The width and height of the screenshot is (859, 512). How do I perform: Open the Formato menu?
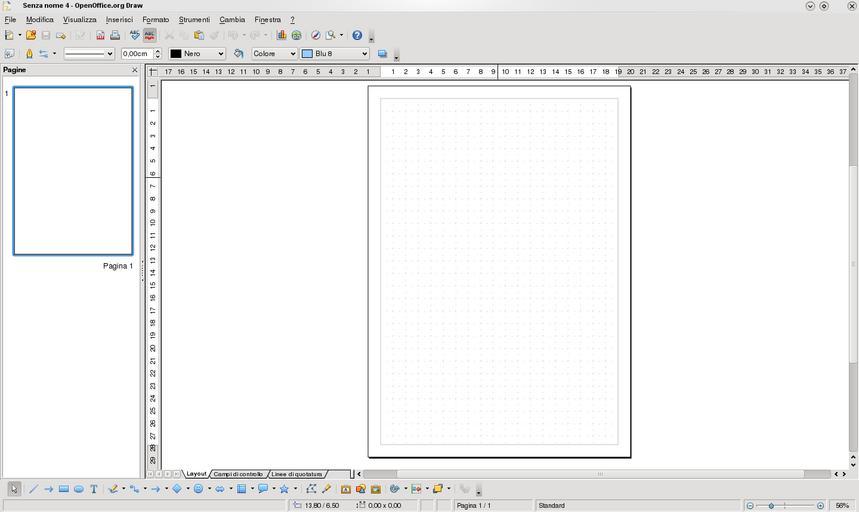point(155,19)
